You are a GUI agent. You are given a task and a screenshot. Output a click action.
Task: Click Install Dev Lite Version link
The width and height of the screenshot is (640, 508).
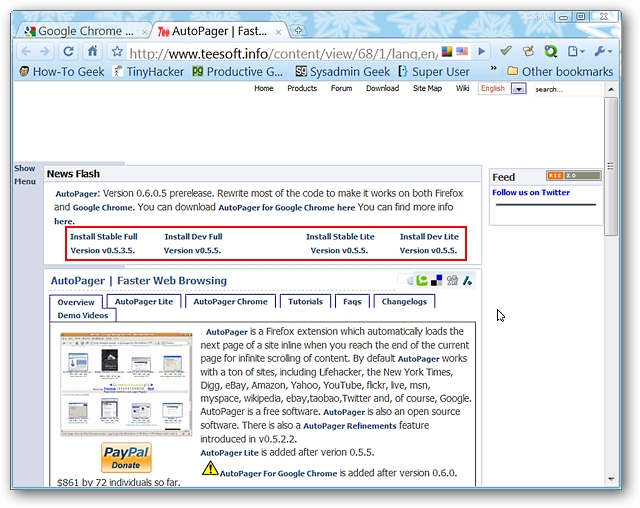click(x=429, y=244)
